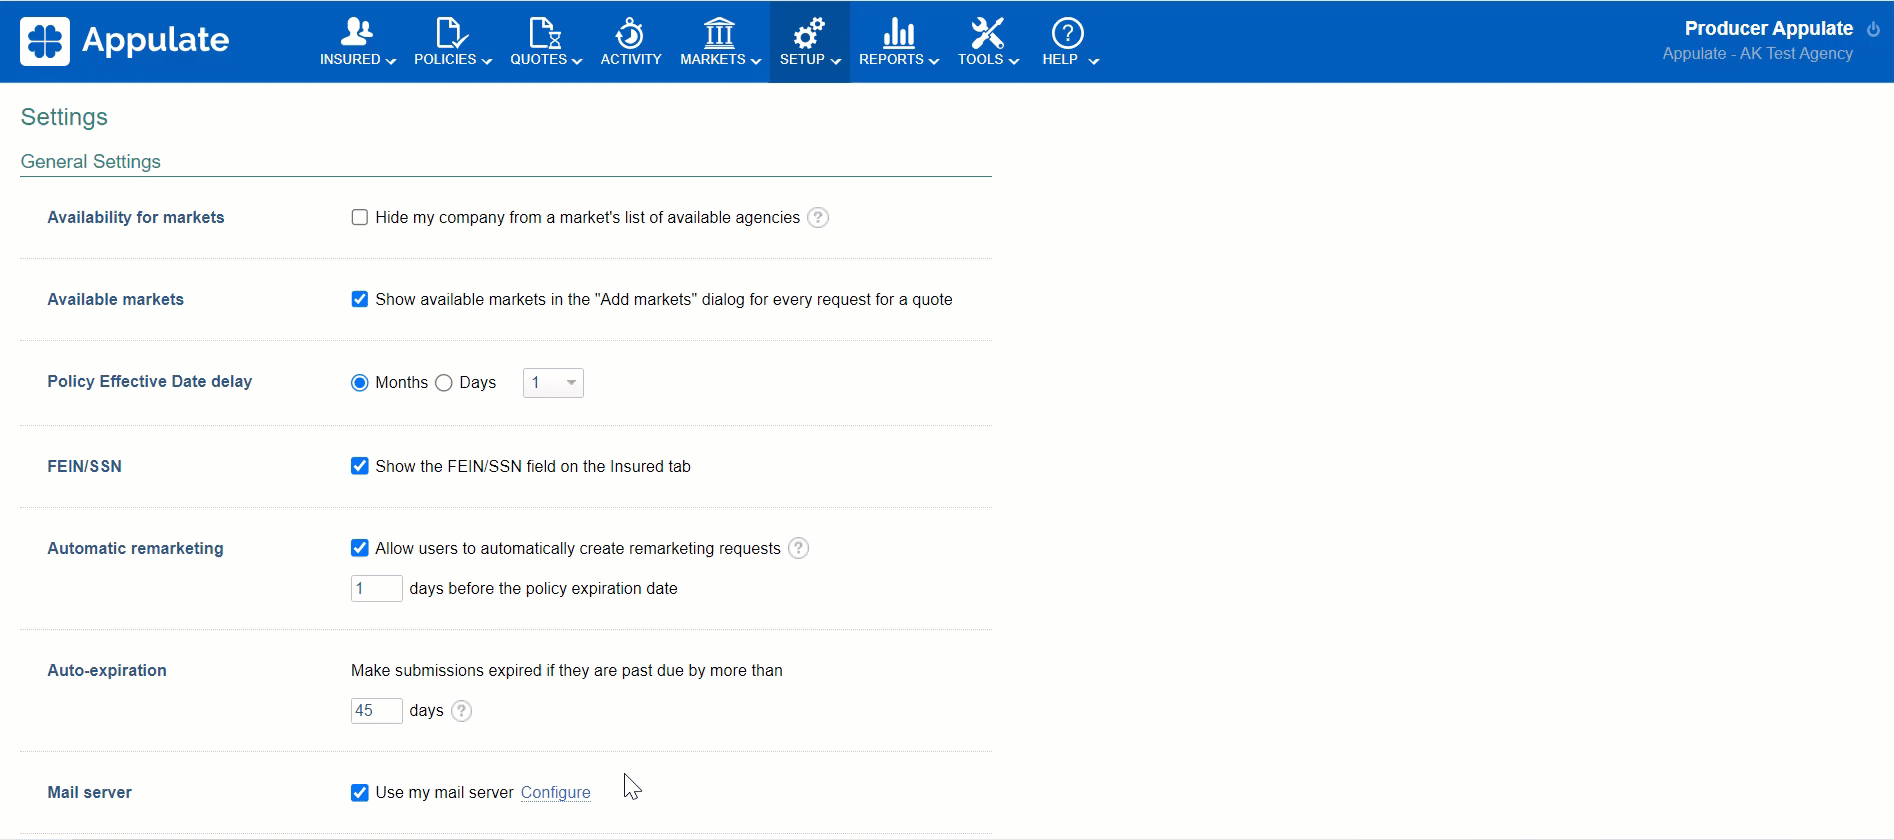Screen dimensions: 1894x840
Task: Click help icon beside automatic remarketing option
Action: pyautogui.click(x=798, y=548)
